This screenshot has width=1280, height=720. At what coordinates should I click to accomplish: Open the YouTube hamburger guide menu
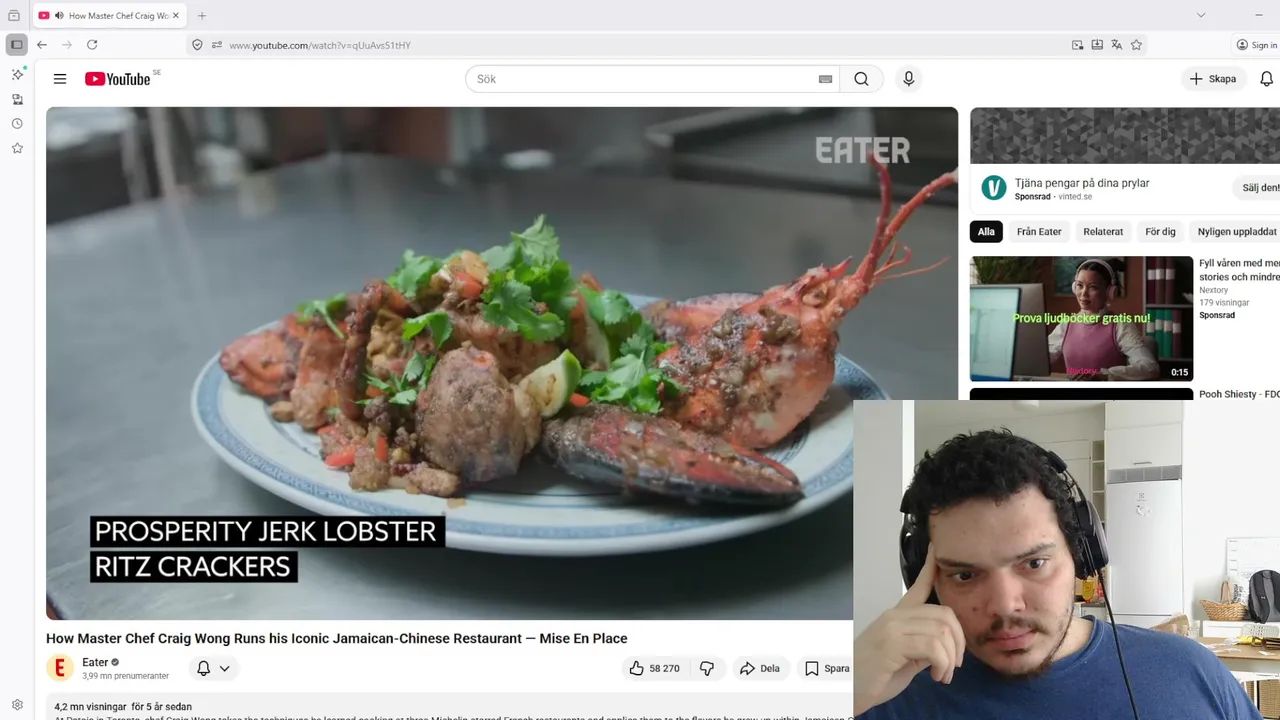pyautogui.click(x=60, y=79)
